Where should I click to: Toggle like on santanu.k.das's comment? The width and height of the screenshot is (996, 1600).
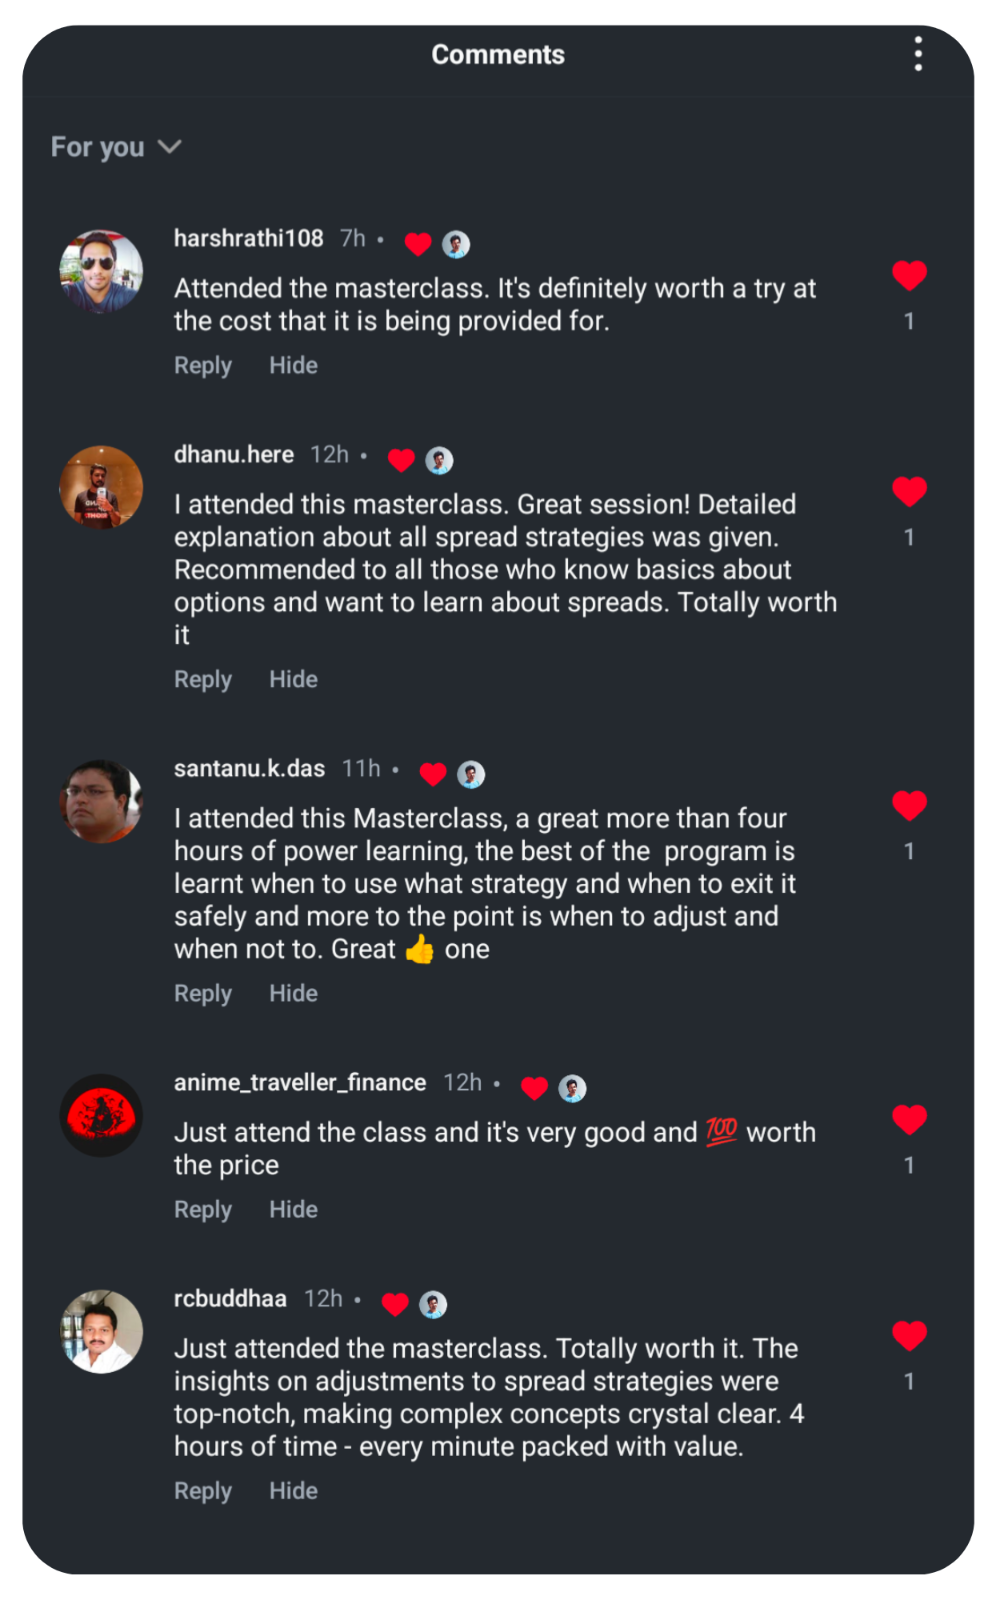point(909,805)
